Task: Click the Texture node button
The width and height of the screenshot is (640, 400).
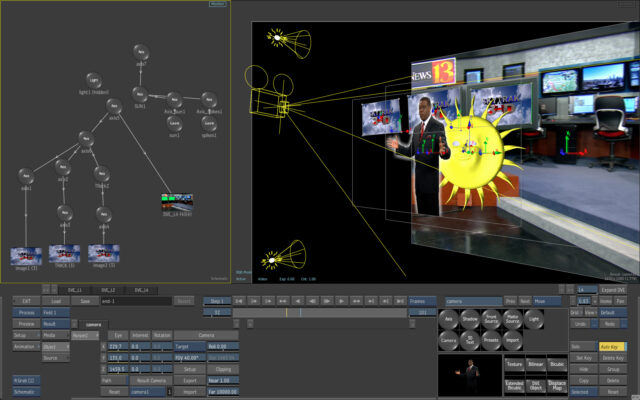Action: 514,365
